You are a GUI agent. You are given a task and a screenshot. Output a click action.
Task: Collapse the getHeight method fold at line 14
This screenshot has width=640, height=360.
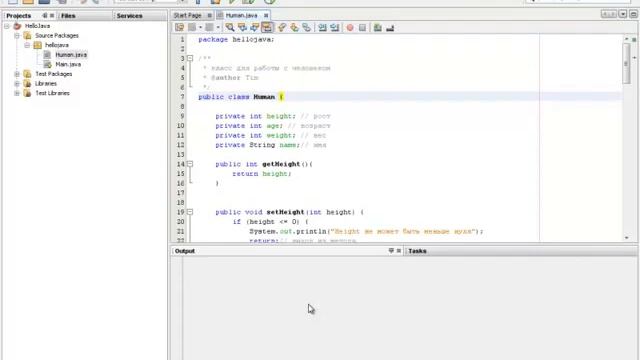[x=190, y=164]
